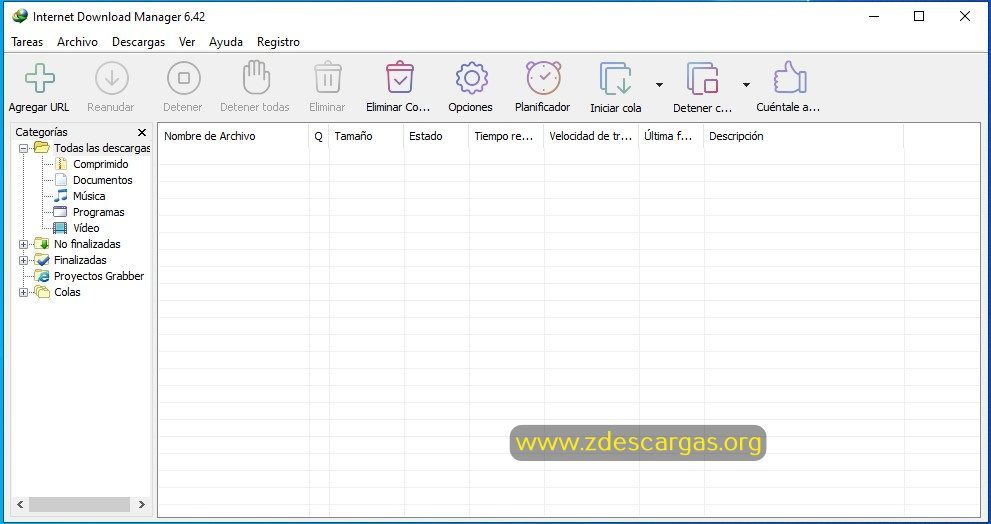Click the Colas folder icon
Viewport: 991px width, 524px height.
click(42, 292)
